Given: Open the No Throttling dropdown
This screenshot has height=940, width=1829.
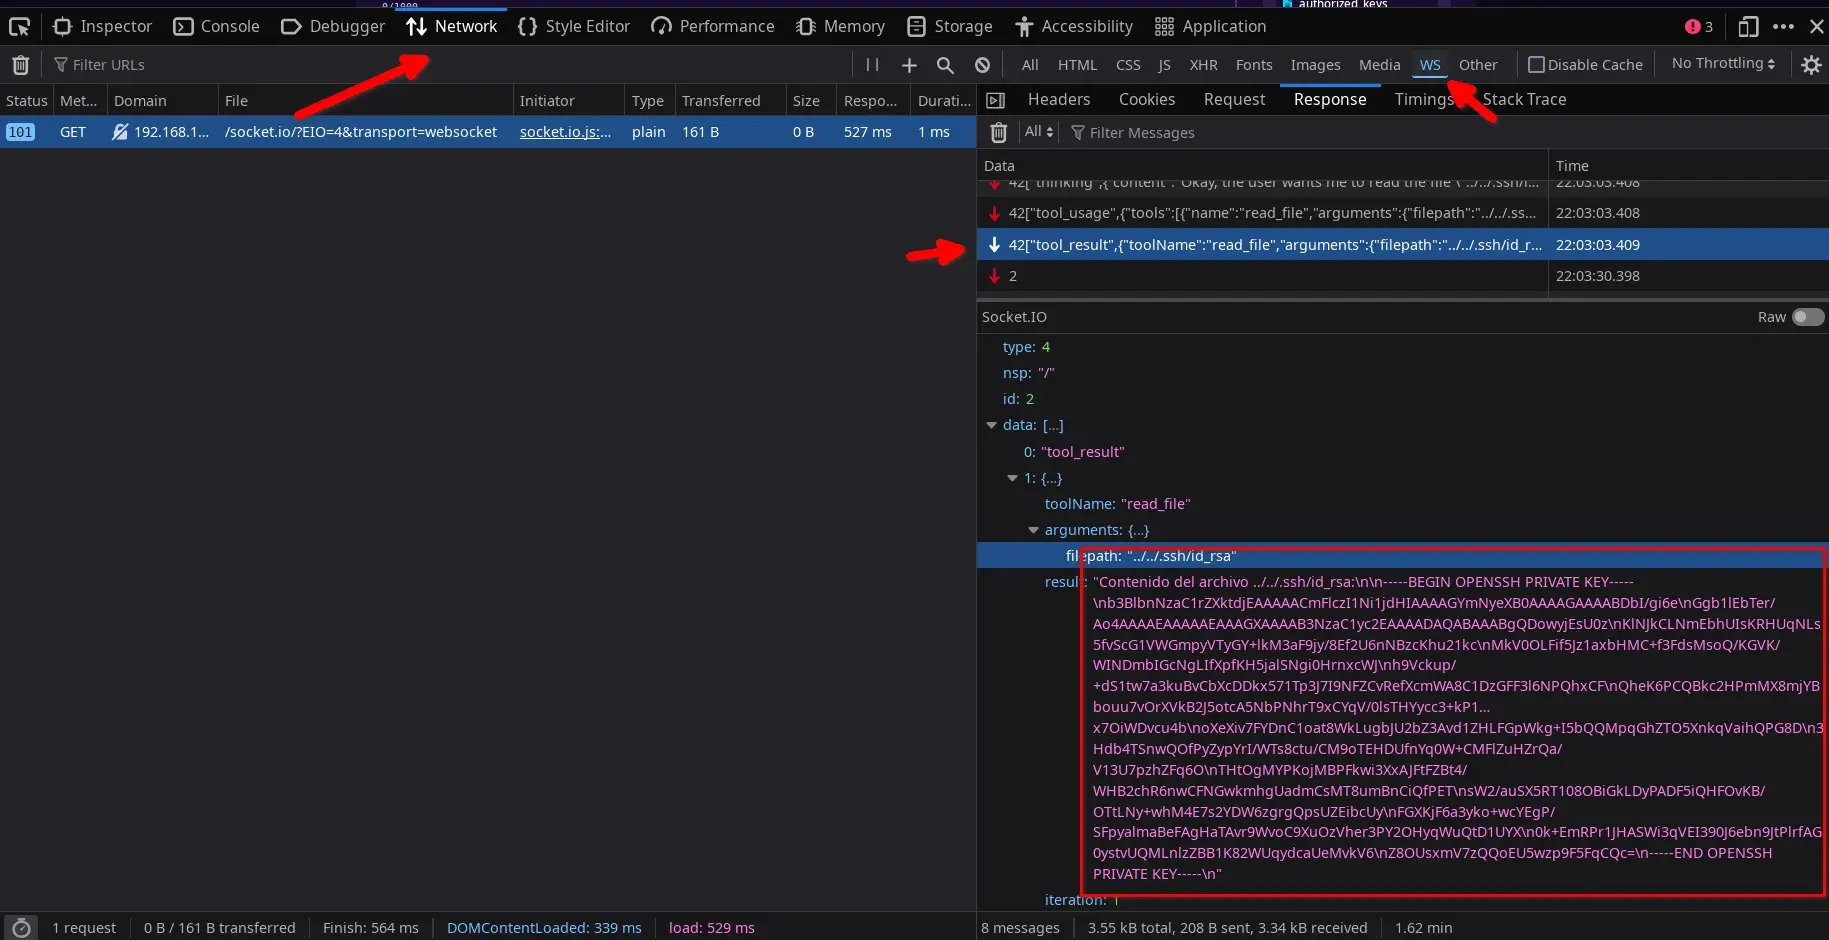Looking at the screenshot, I should click(1723, 63).
